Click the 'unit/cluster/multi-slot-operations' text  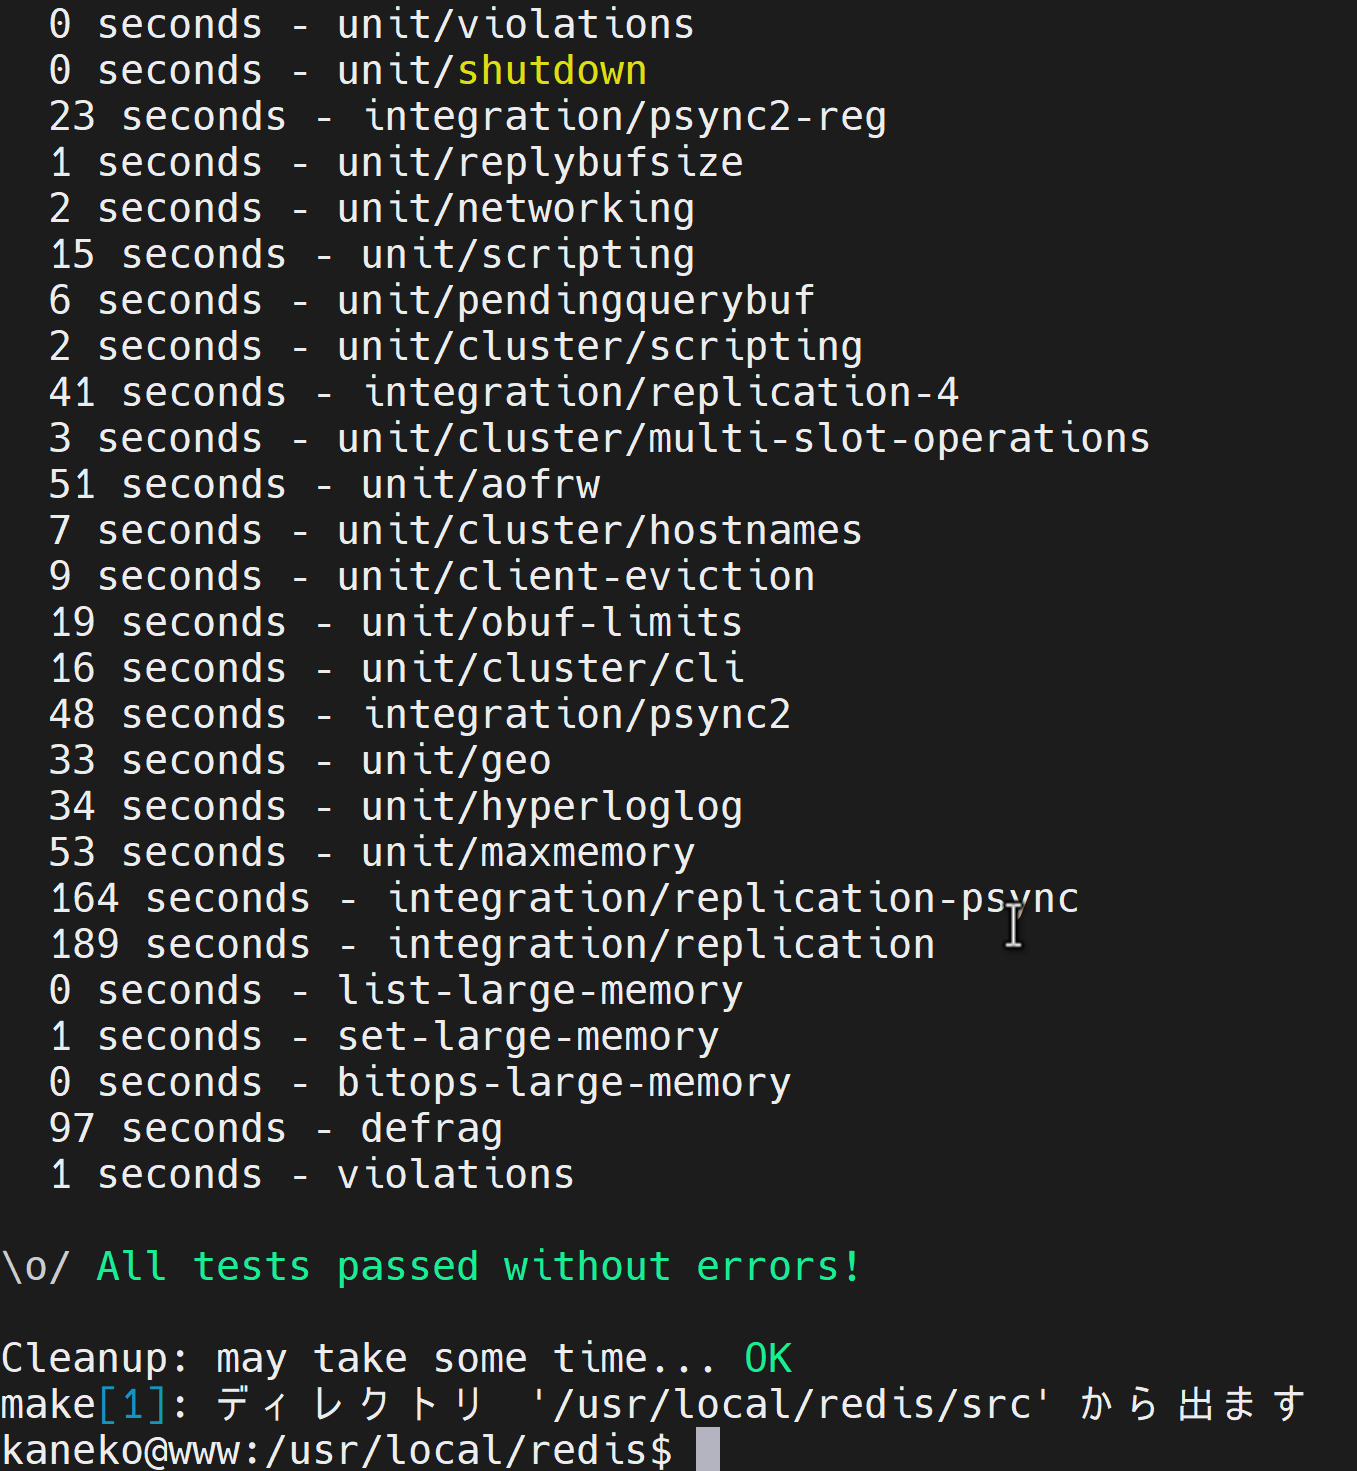(744, 439)
